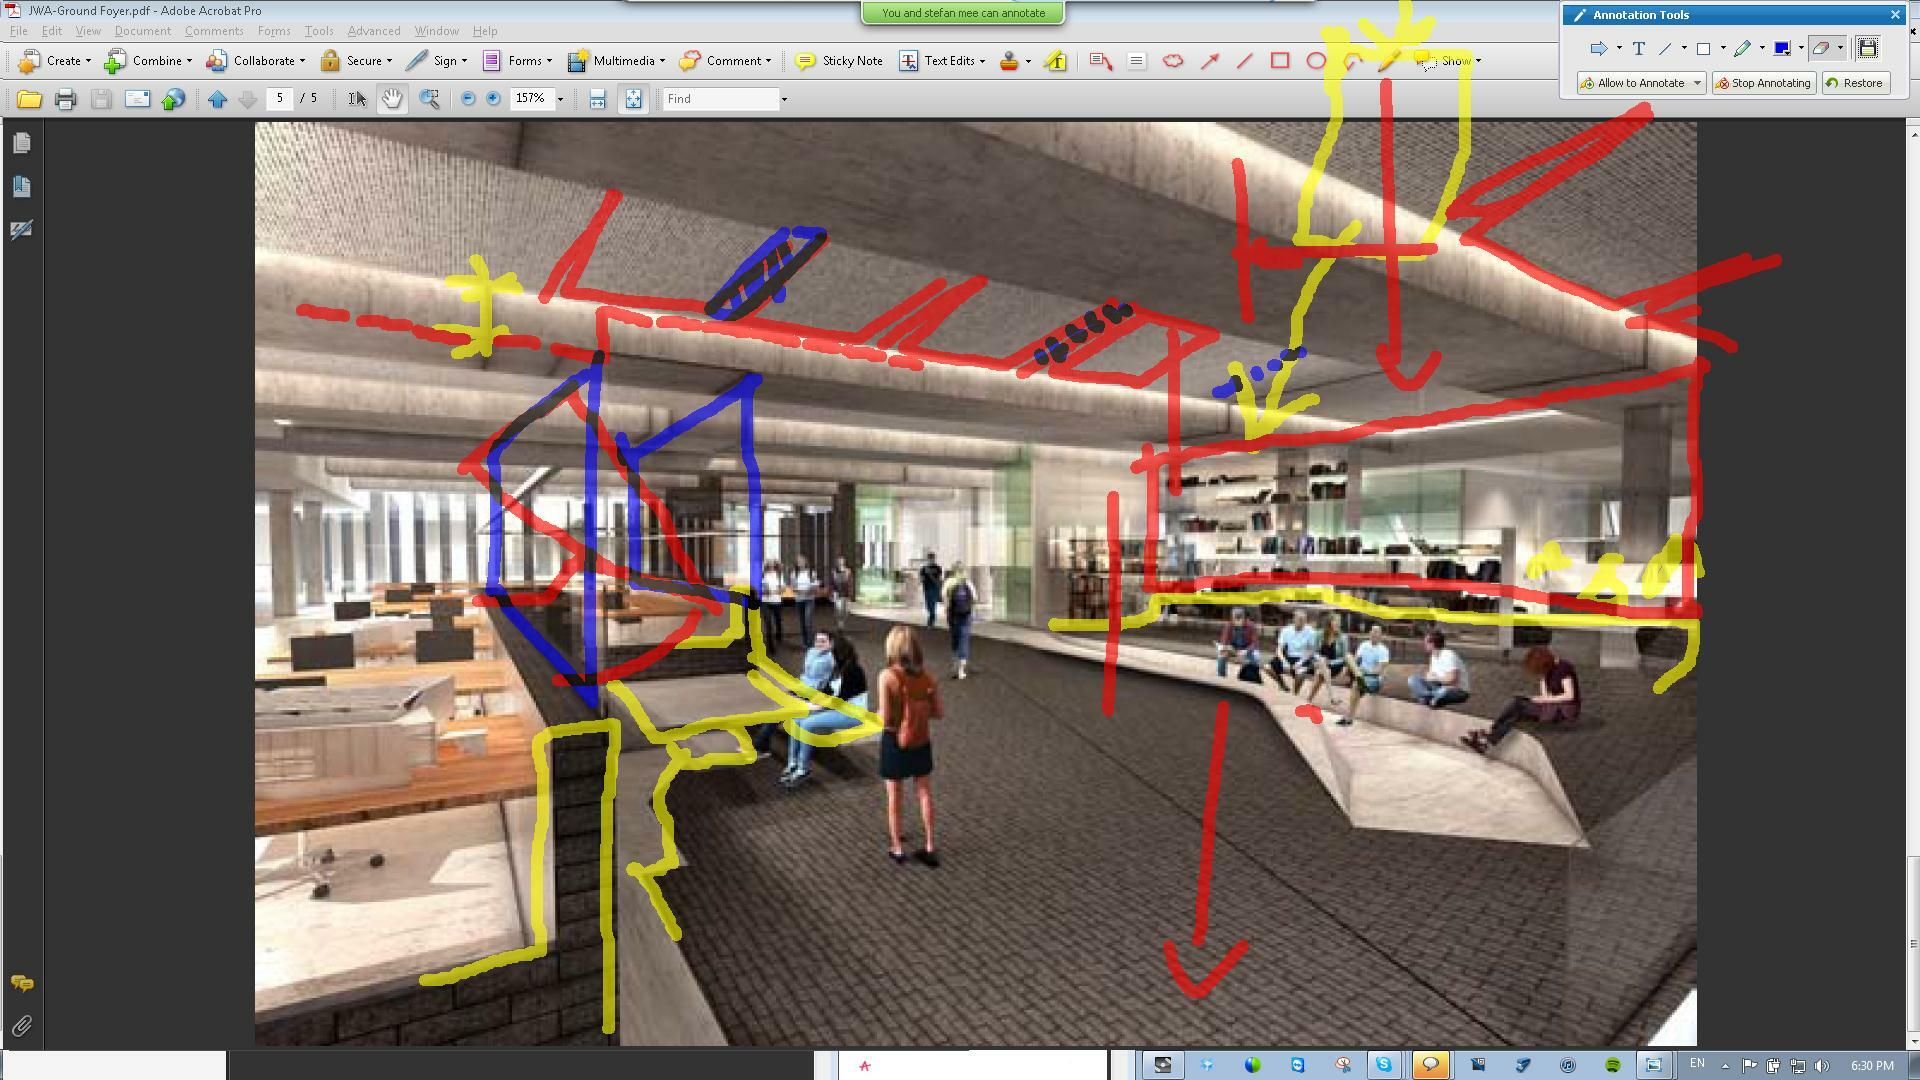Open Skype from the taskbar
This screenshot has width=1920, height=1080.
point(1384,1065)
